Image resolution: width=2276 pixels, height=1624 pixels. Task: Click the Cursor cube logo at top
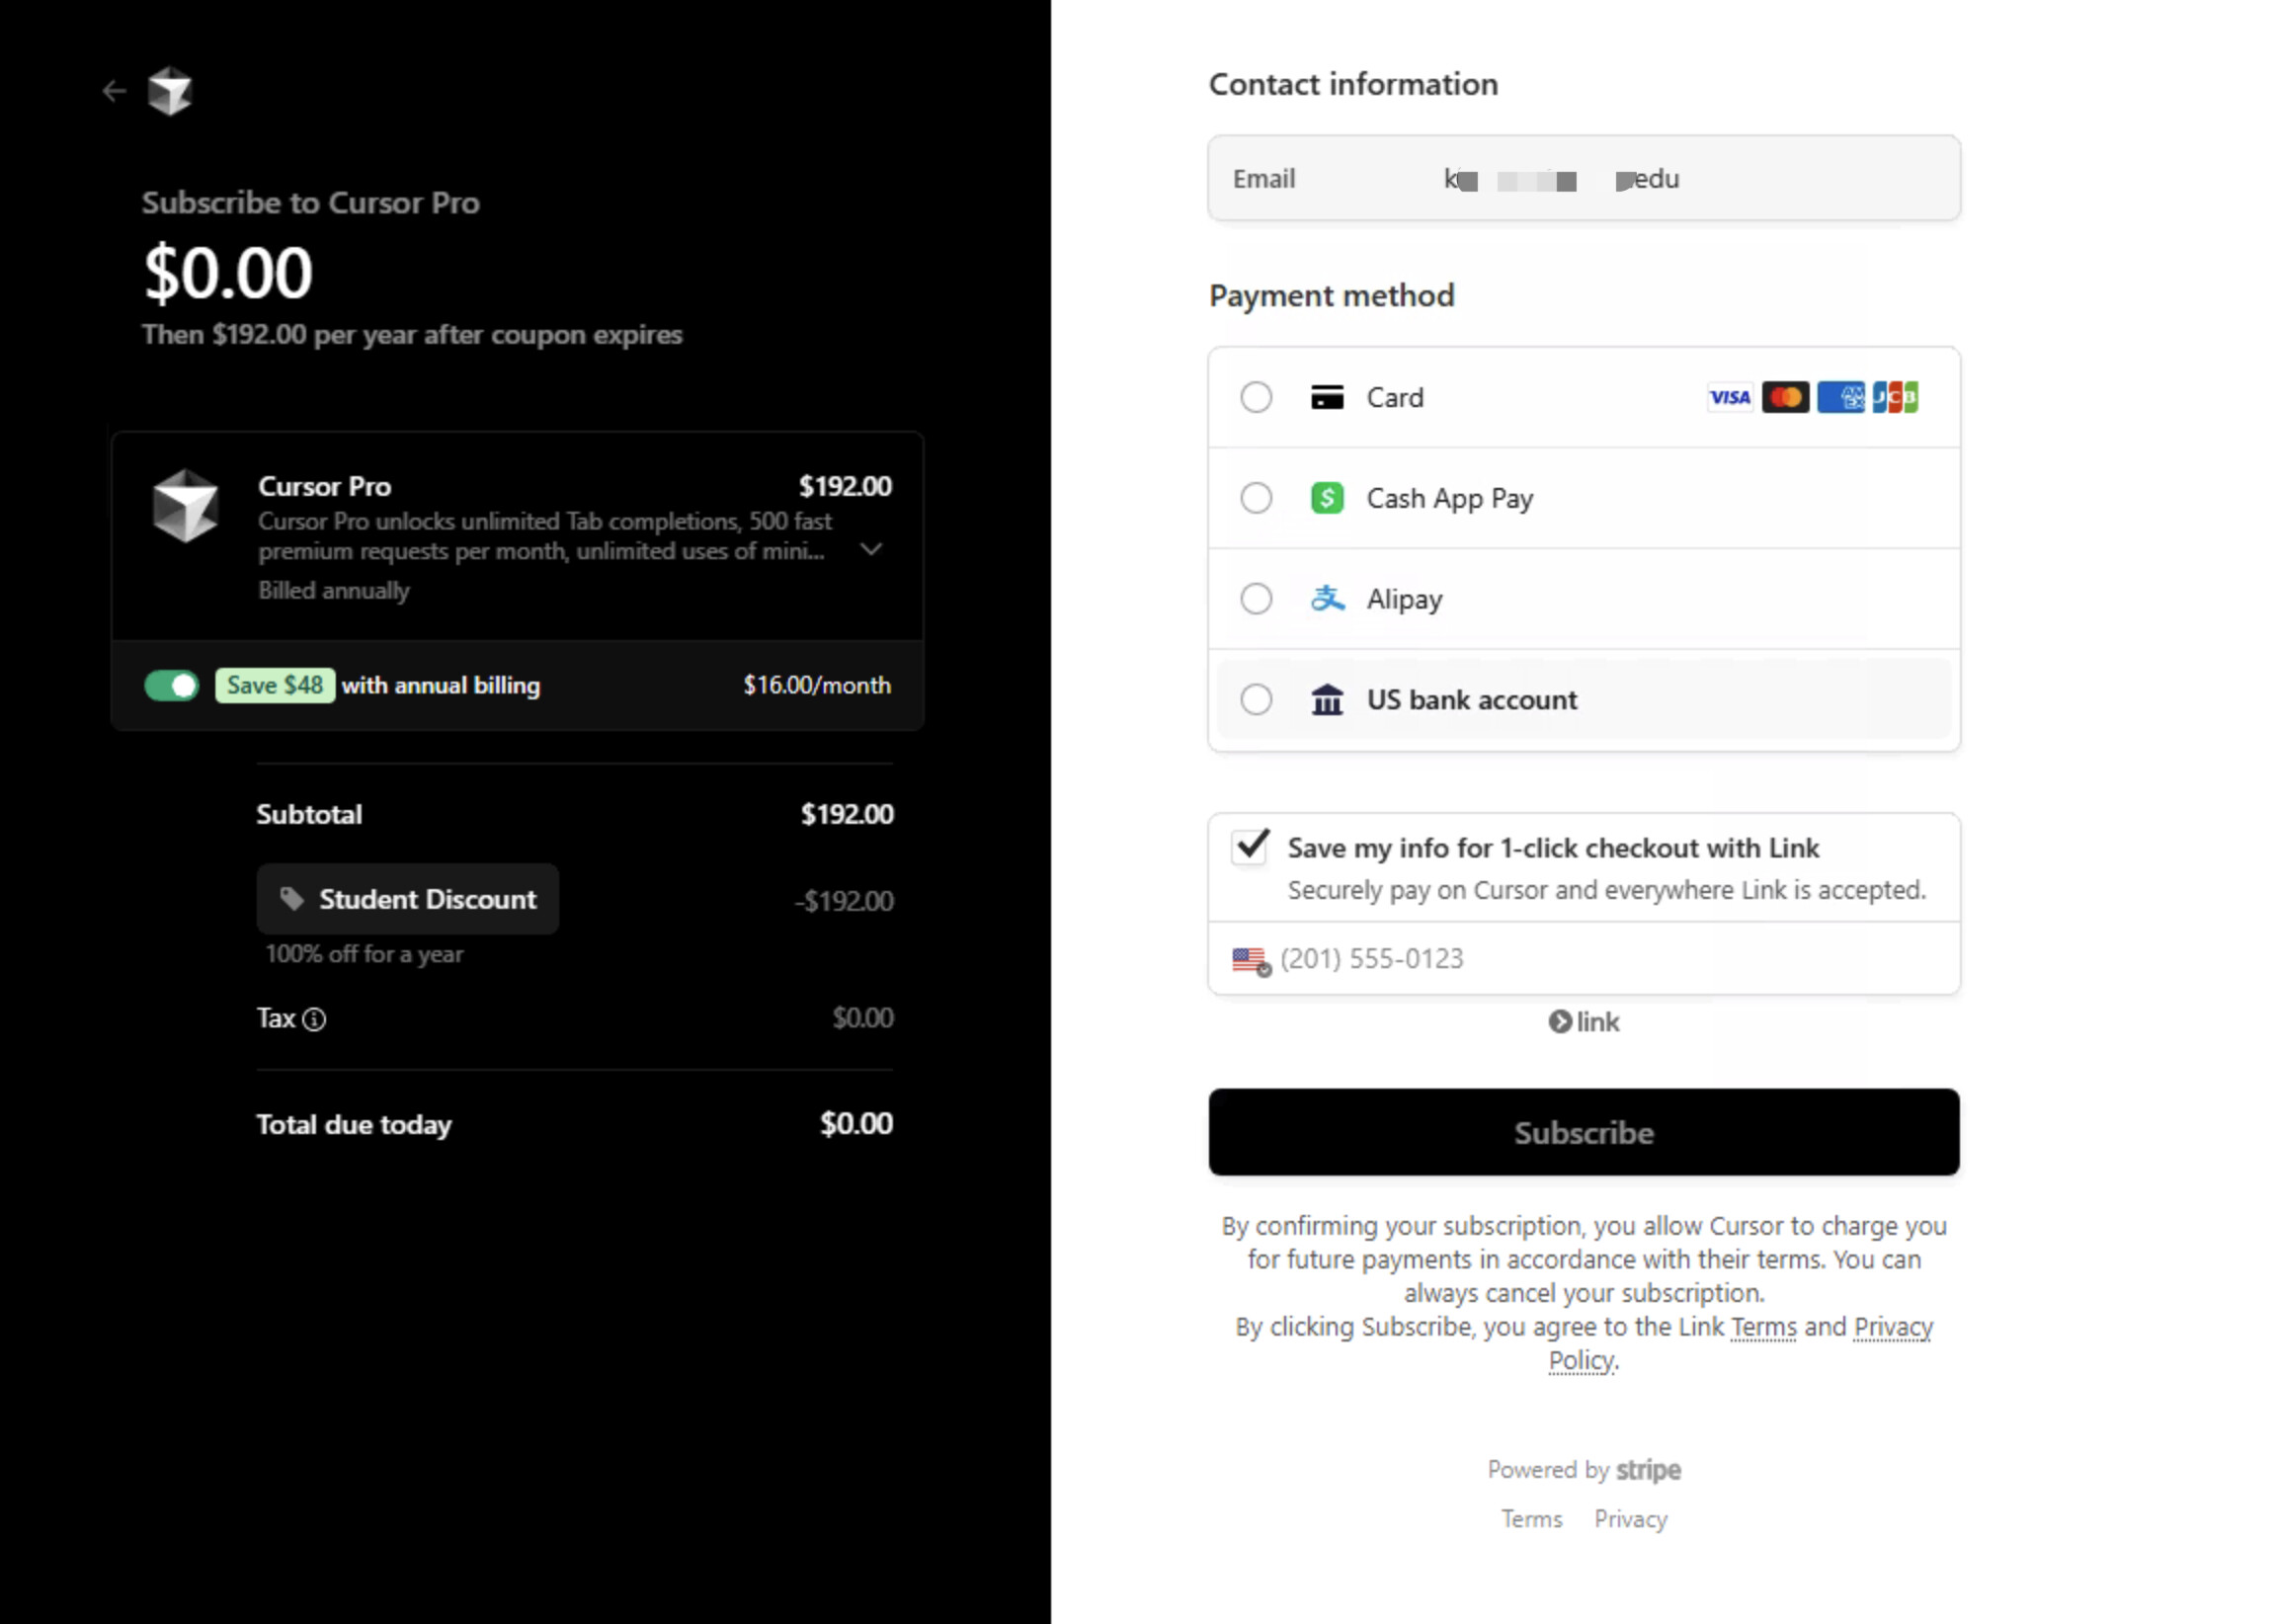pos(169,92)
